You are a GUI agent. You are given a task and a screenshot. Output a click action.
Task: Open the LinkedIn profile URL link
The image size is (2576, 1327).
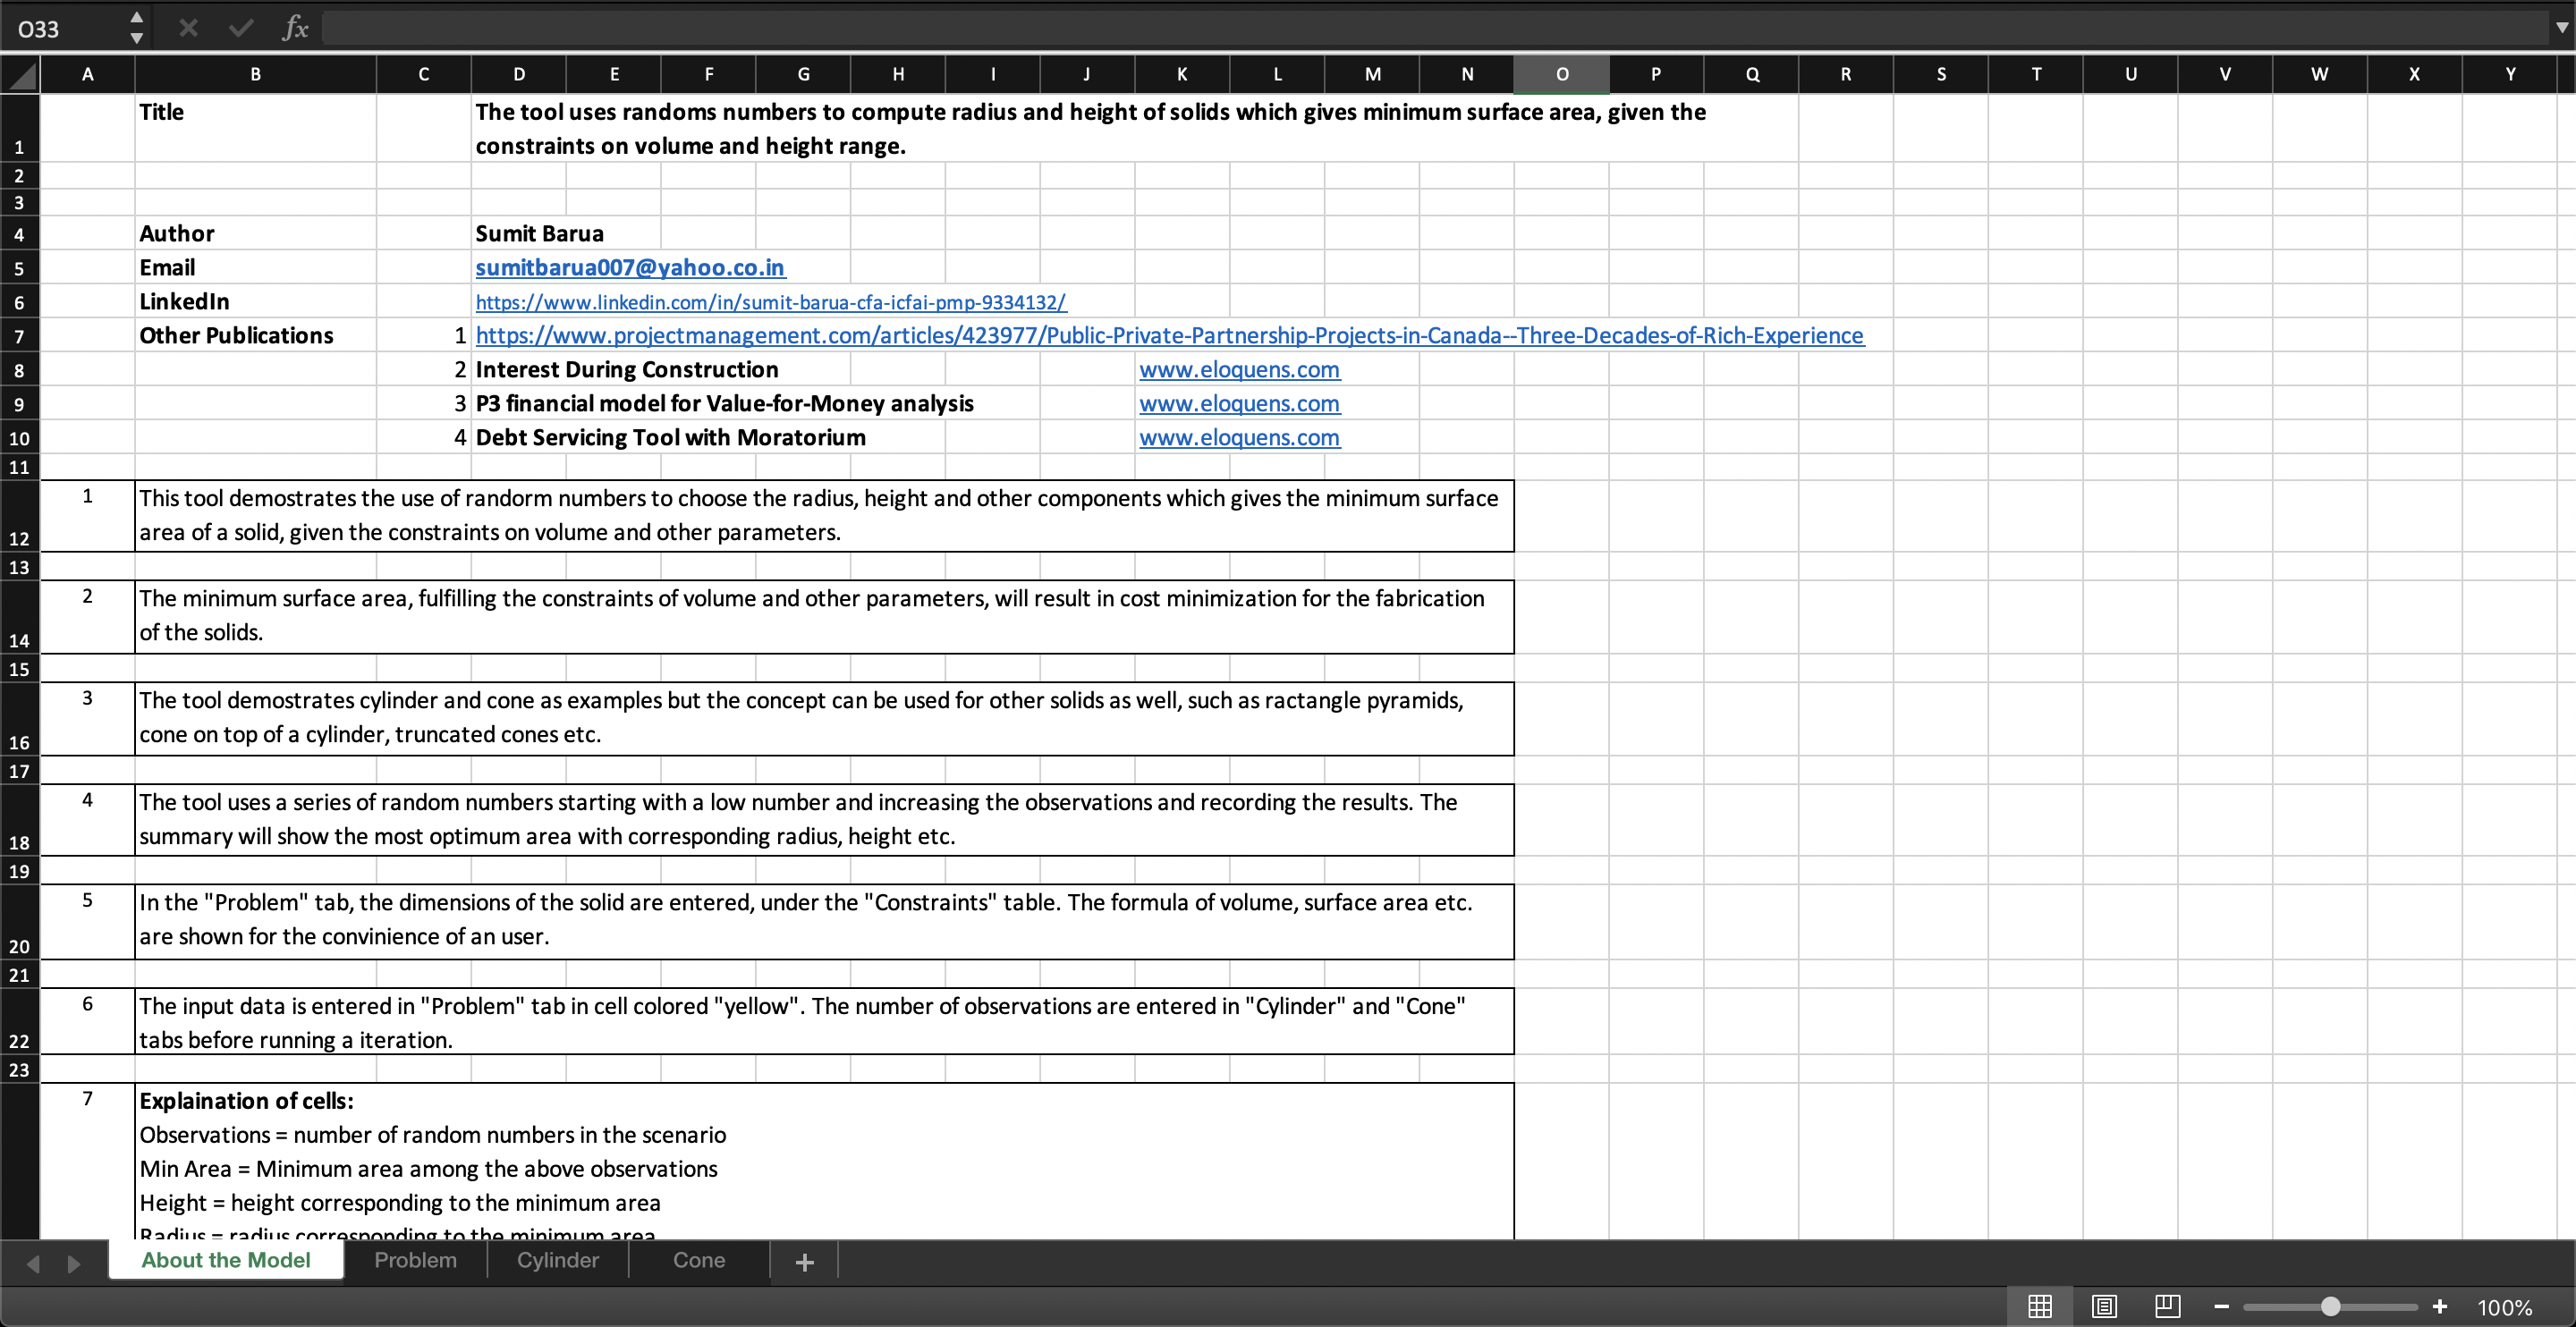(771, 302)
